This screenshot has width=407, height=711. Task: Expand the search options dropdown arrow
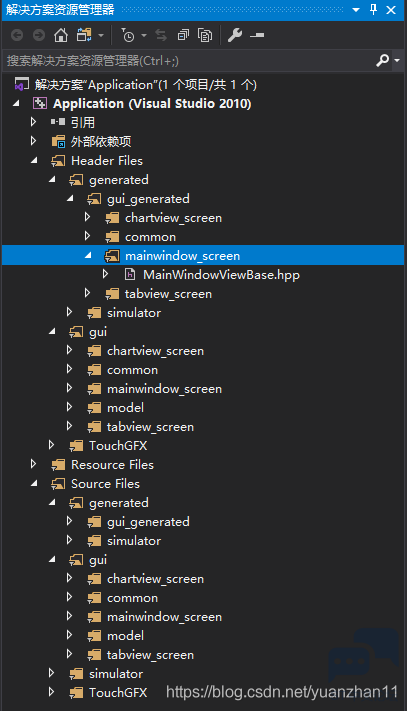click(397, 60)
